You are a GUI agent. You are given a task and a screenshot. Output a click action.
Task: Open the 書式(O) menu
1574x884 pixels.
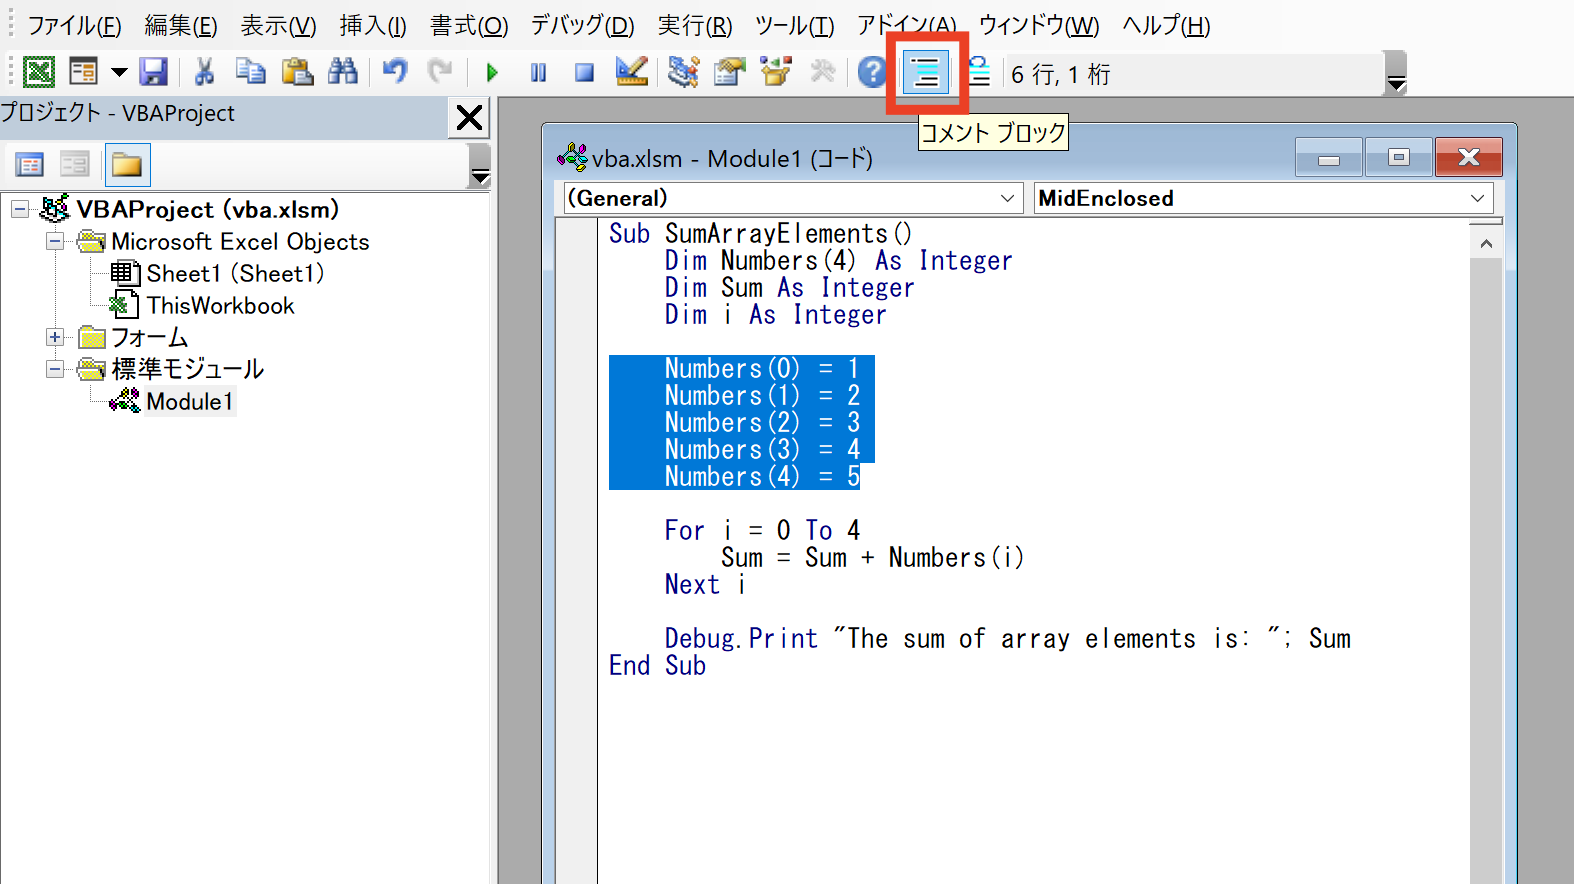[x=469, y=25]
